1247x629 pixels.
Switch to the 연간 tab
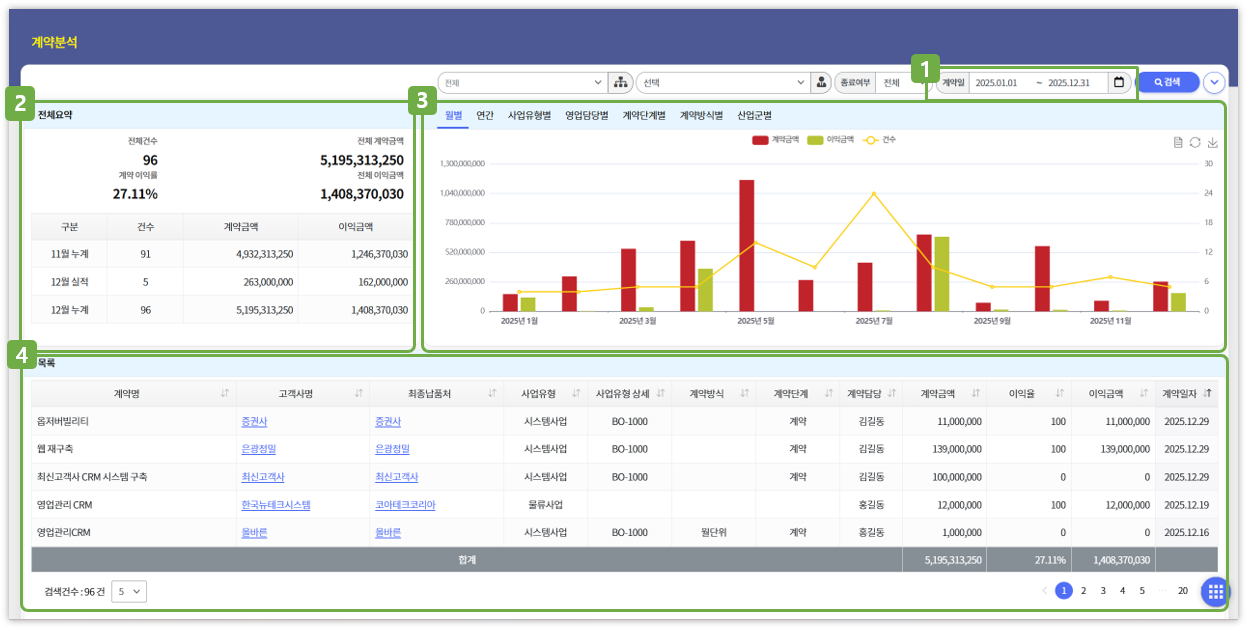[485, 115]
